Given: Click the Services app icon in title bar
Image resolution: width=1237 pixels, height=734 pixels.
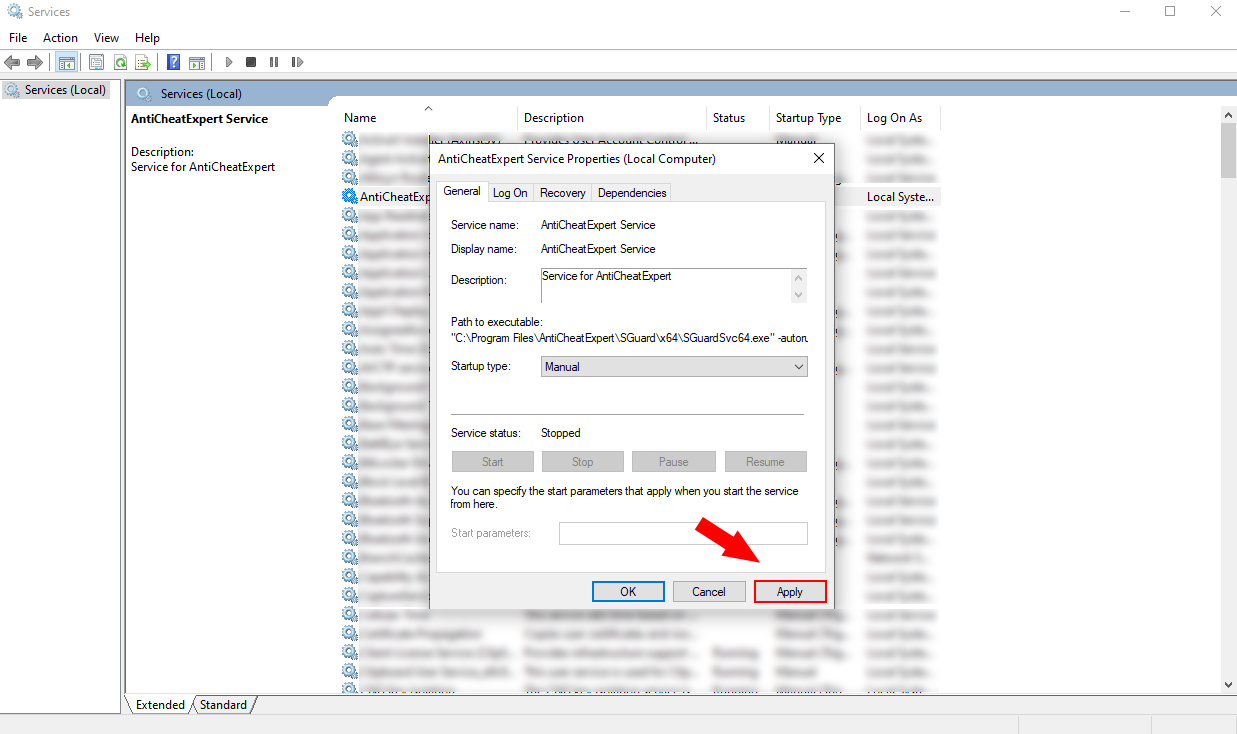Looking at the screenshot, I should 14,12.
